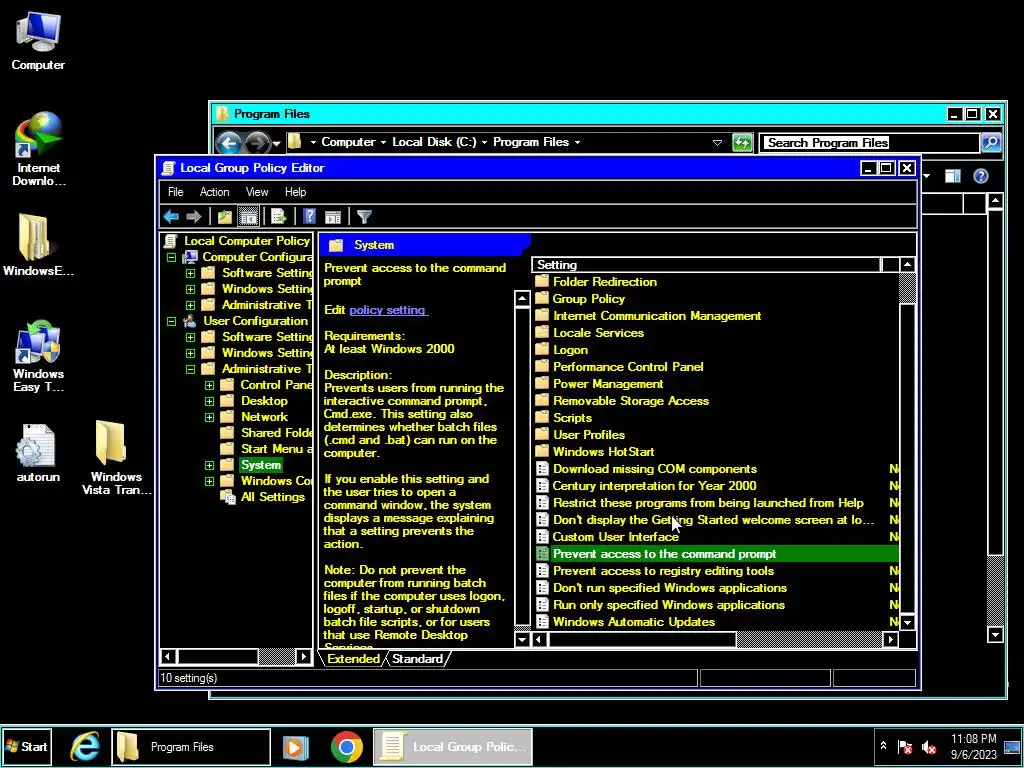Screen dimensions: 1024x768
Task: Select 'Prevent access to the command prompt'
Action: click(664, 554)
